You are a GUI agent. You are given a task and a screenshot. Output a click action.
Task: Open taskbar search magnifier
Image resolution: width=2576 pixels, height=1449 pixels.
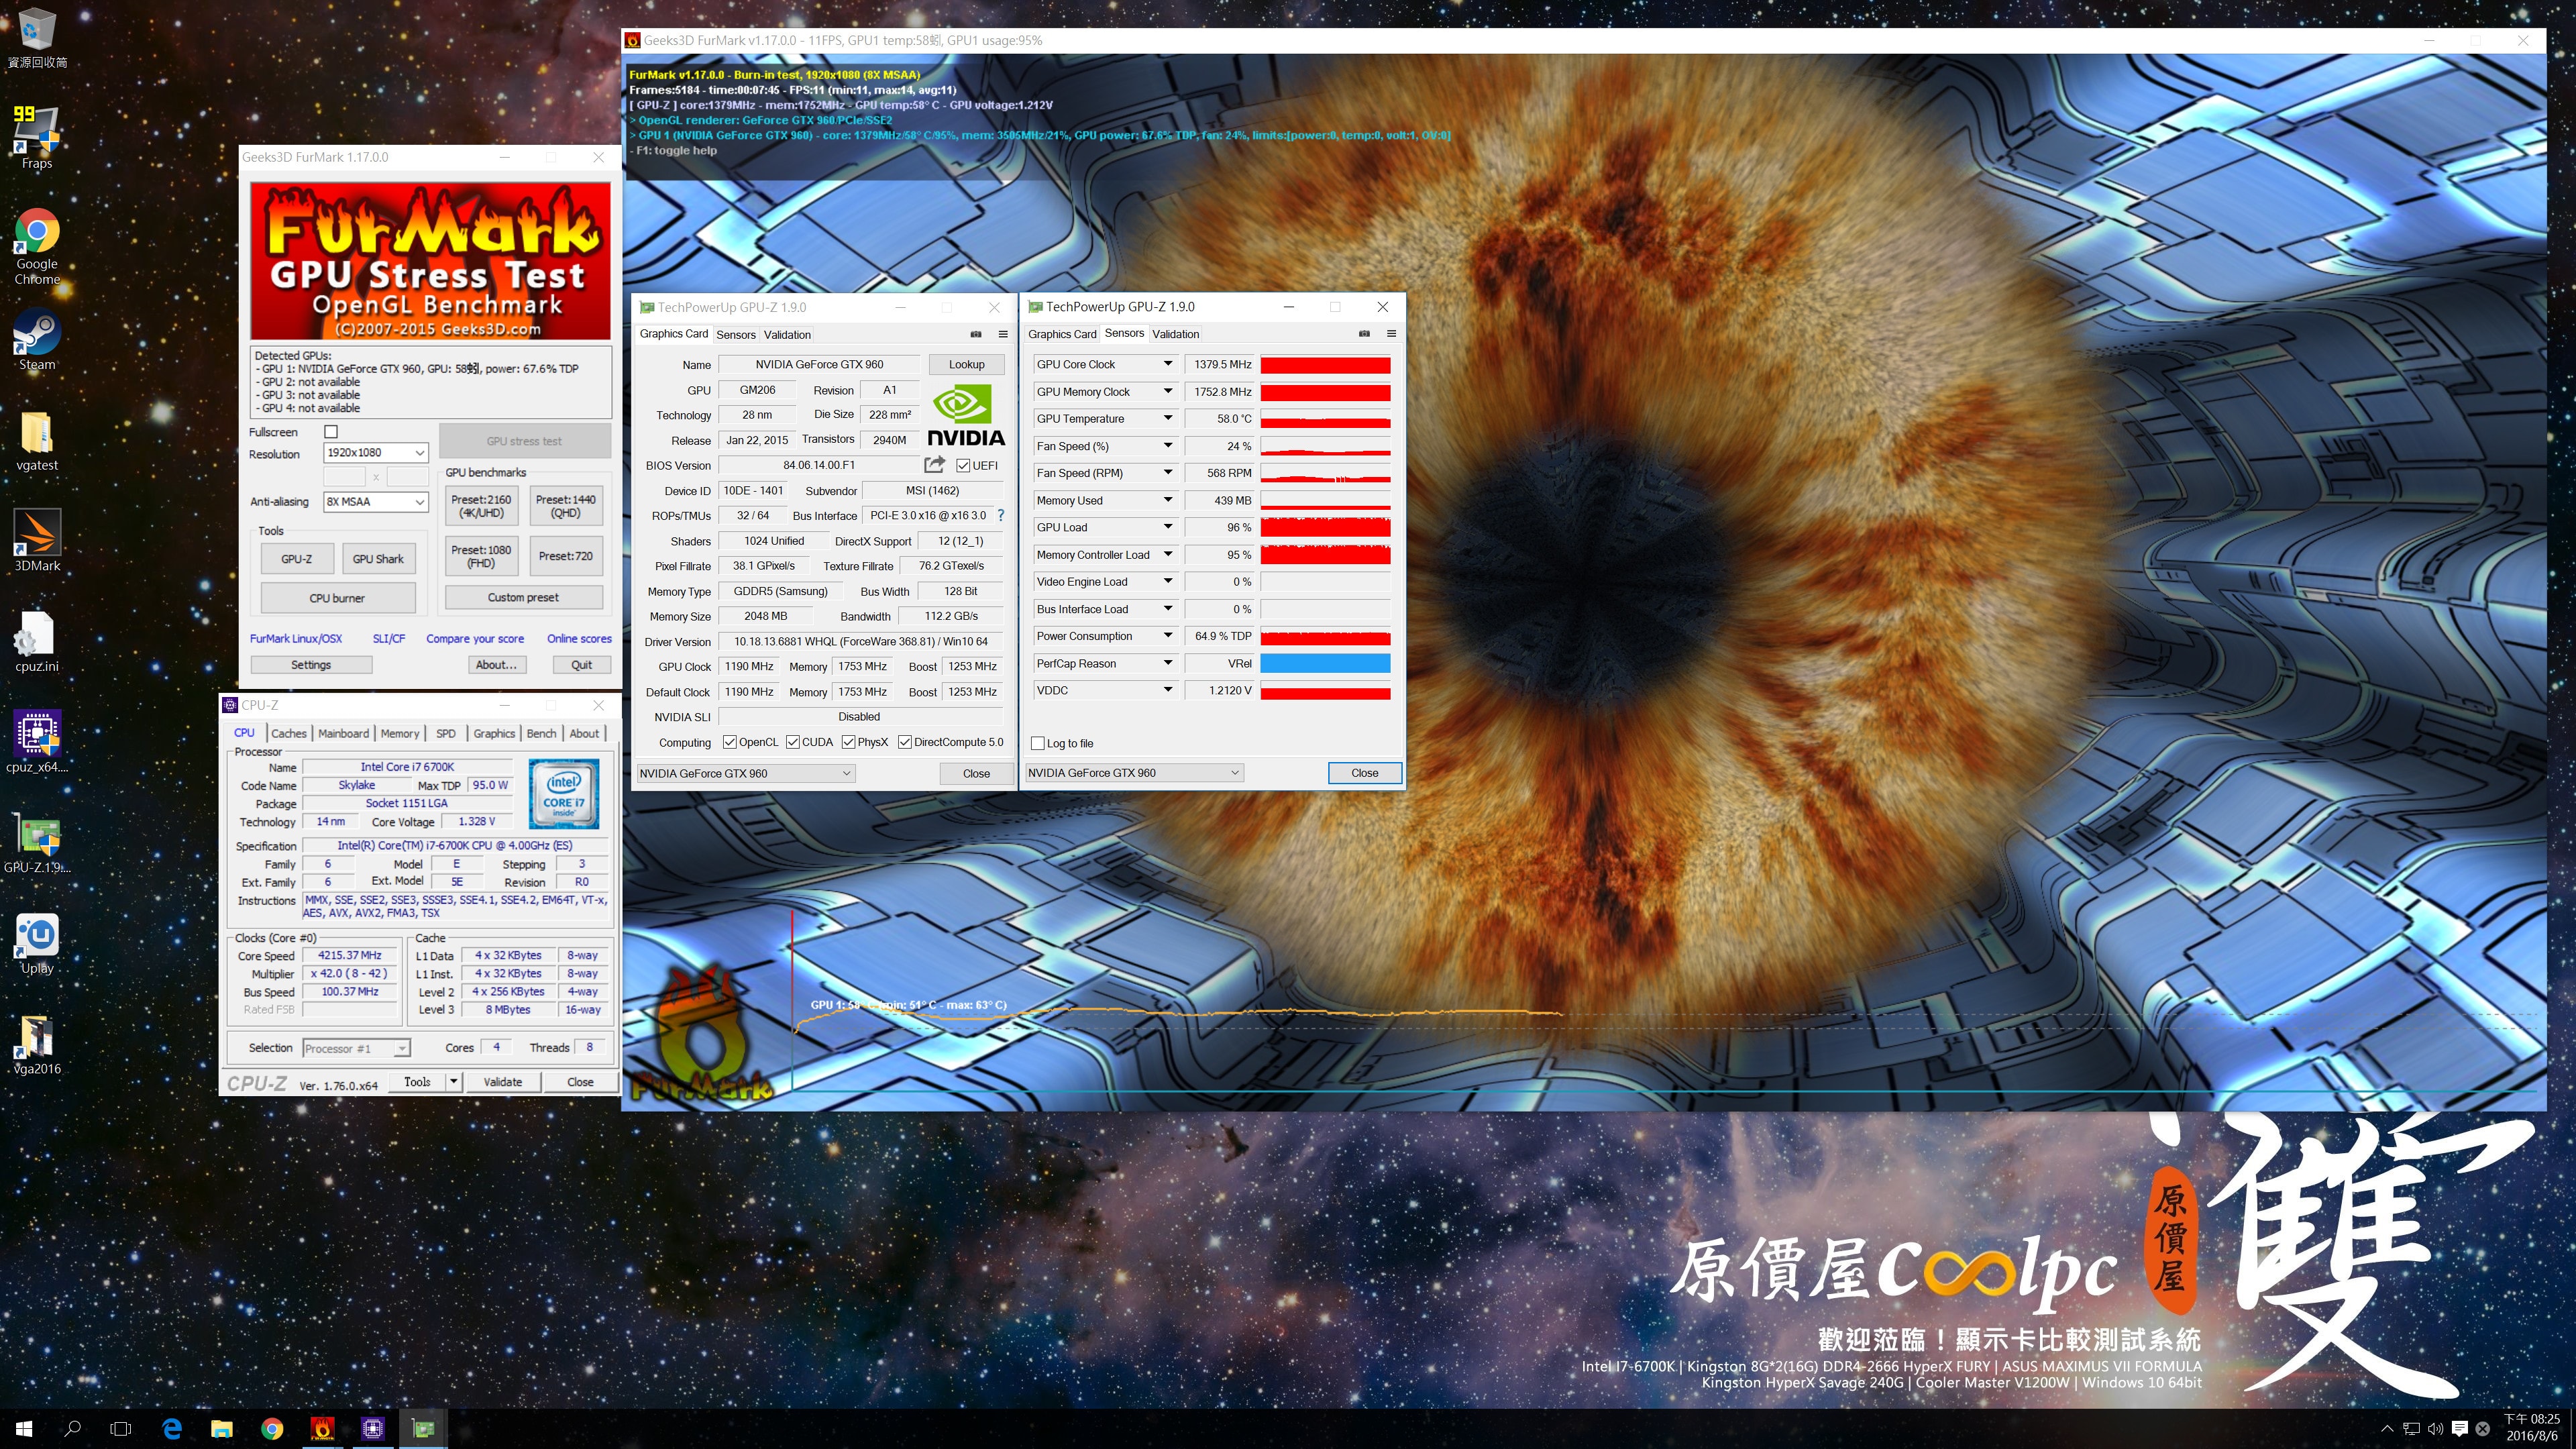click(72, 1429)
